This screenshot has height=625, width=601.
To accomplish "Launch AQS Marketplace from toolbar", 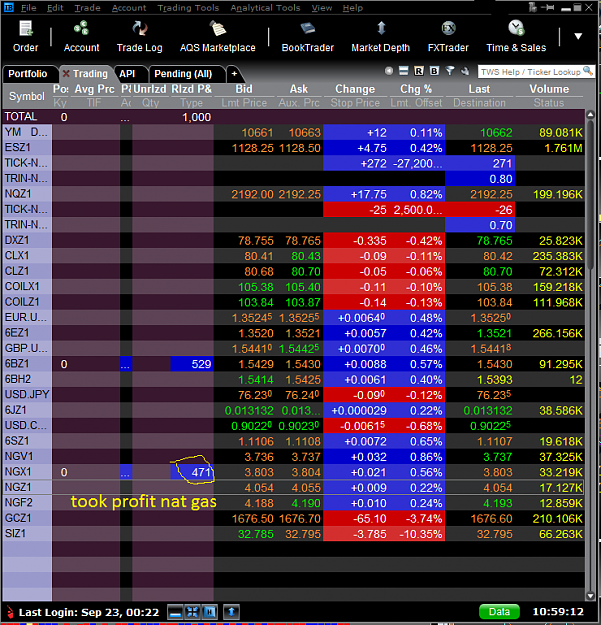I will (x=218, y=37).
